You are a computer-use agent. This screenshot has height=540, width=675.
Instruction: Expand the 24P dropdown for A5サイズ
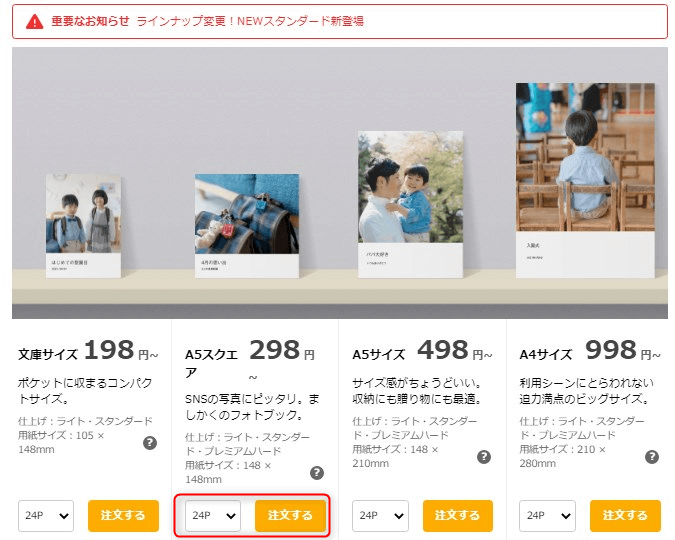pos(380,515)
